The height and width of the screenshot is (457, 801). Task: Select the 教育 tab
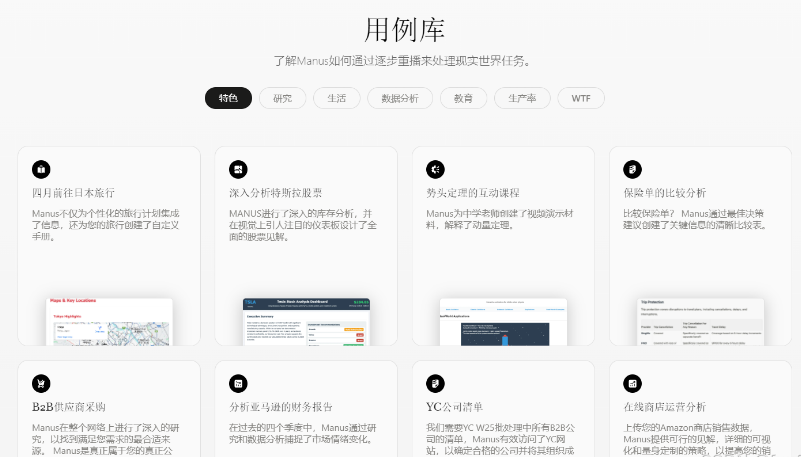[x=463, y=98]
